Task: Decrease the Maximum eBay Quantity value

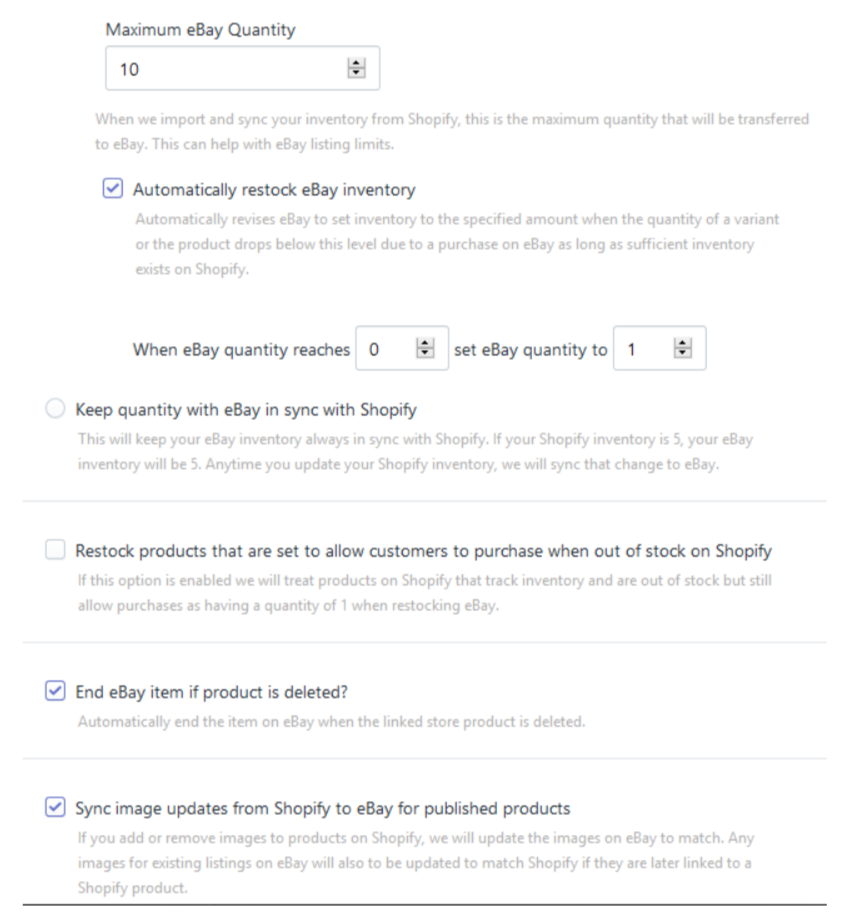Action: point(356,73)
